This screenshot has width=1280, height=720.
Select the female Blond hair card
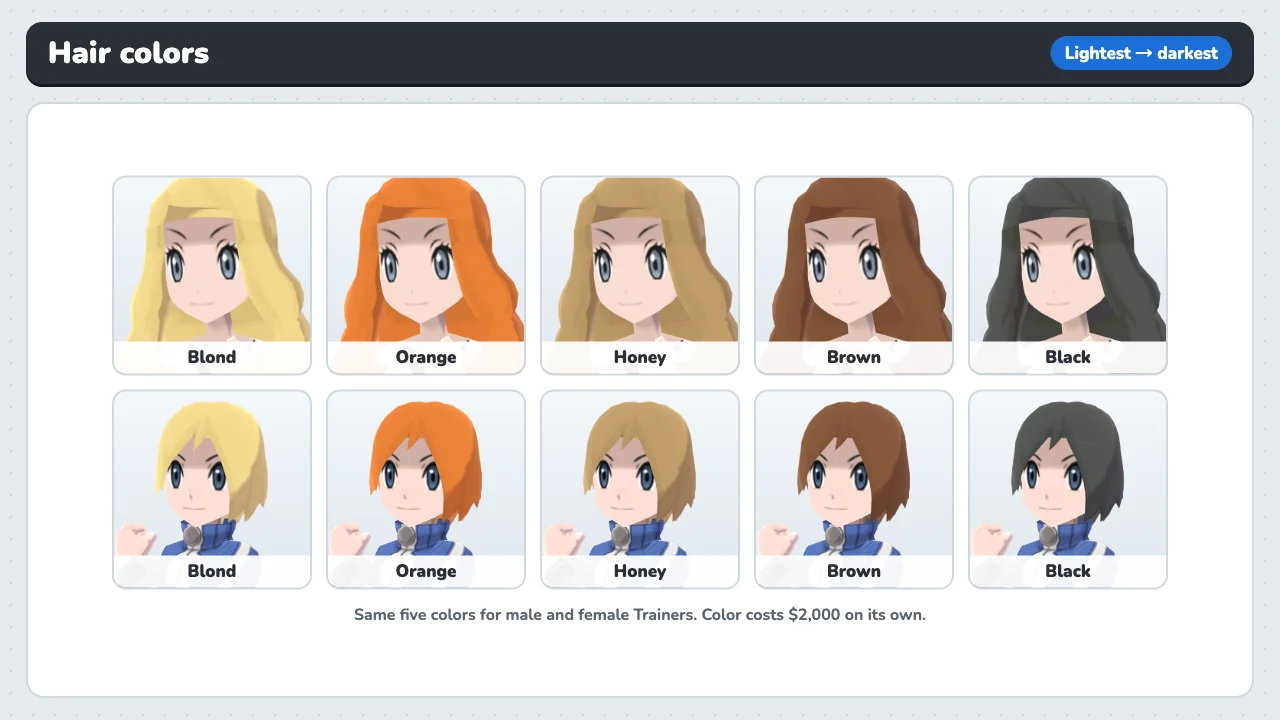tap(212, 275)
